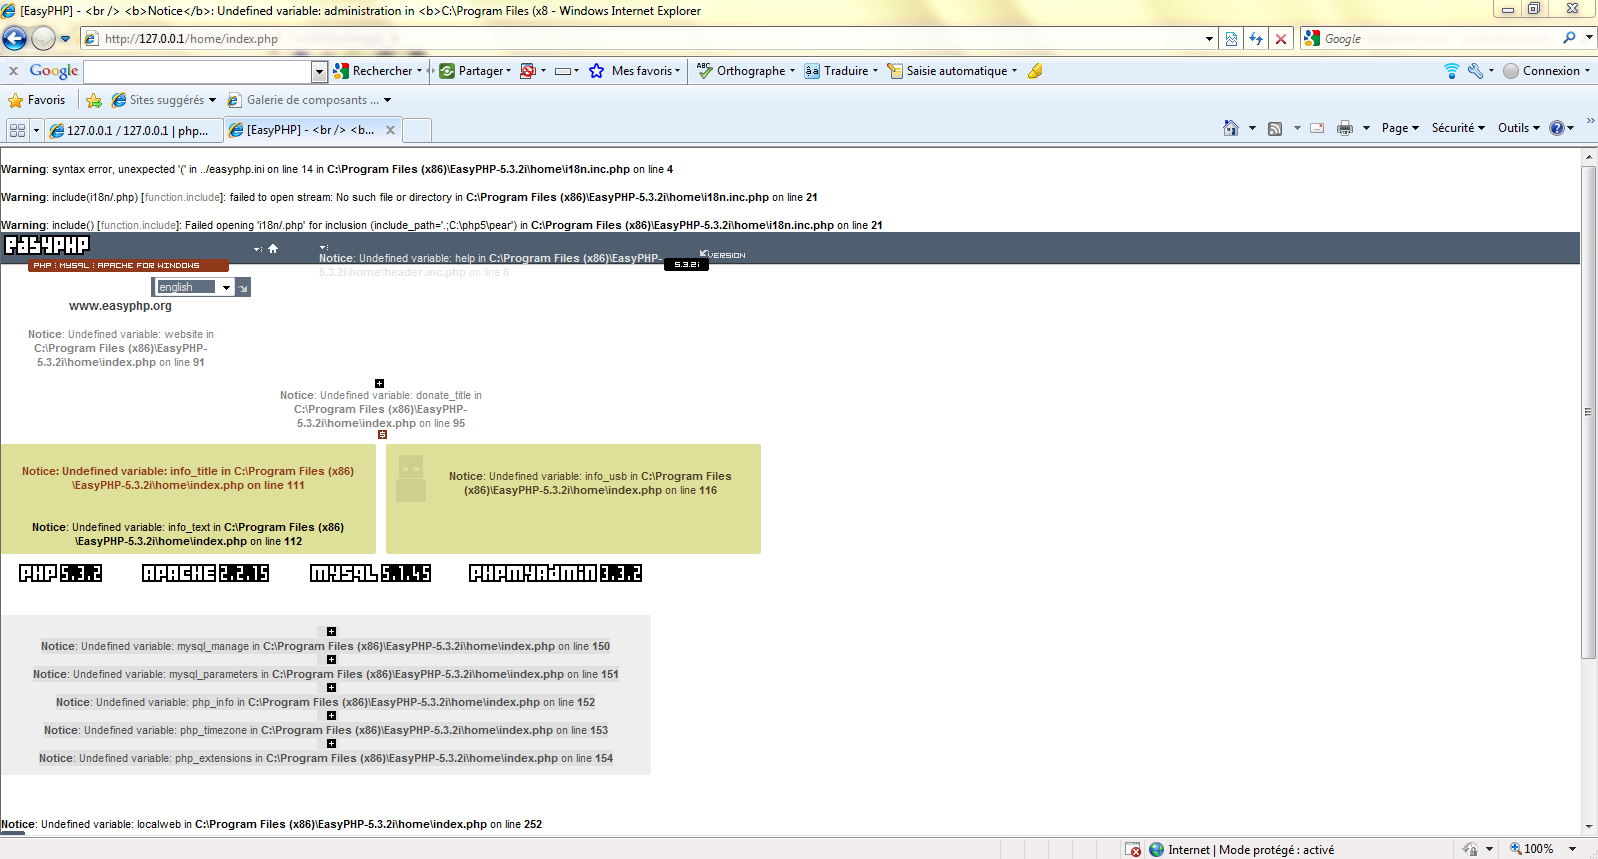Open the Sécurité menu

pos(1458,128)
